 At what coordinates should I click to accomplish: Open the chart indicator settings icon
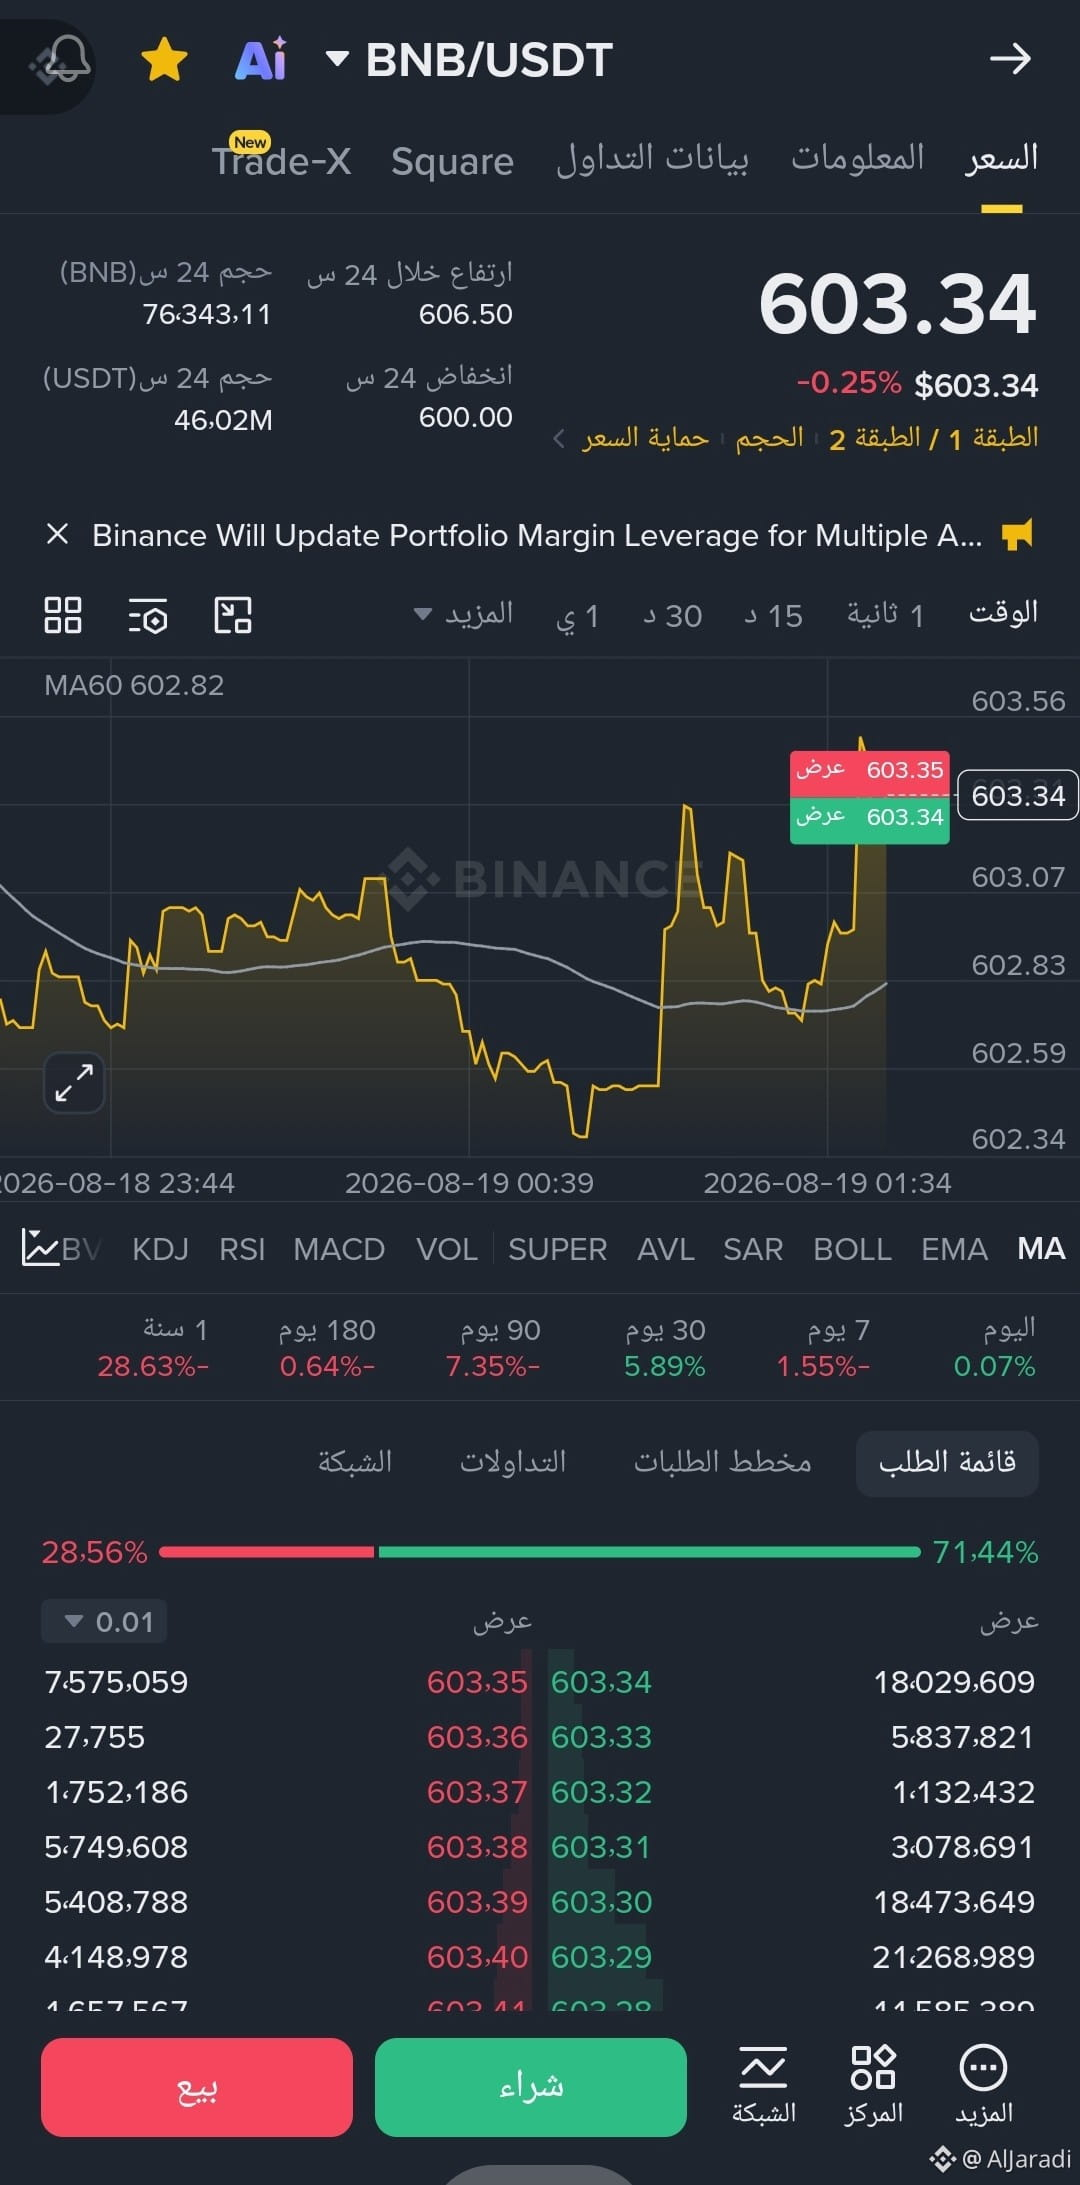(x=148, y=616)
